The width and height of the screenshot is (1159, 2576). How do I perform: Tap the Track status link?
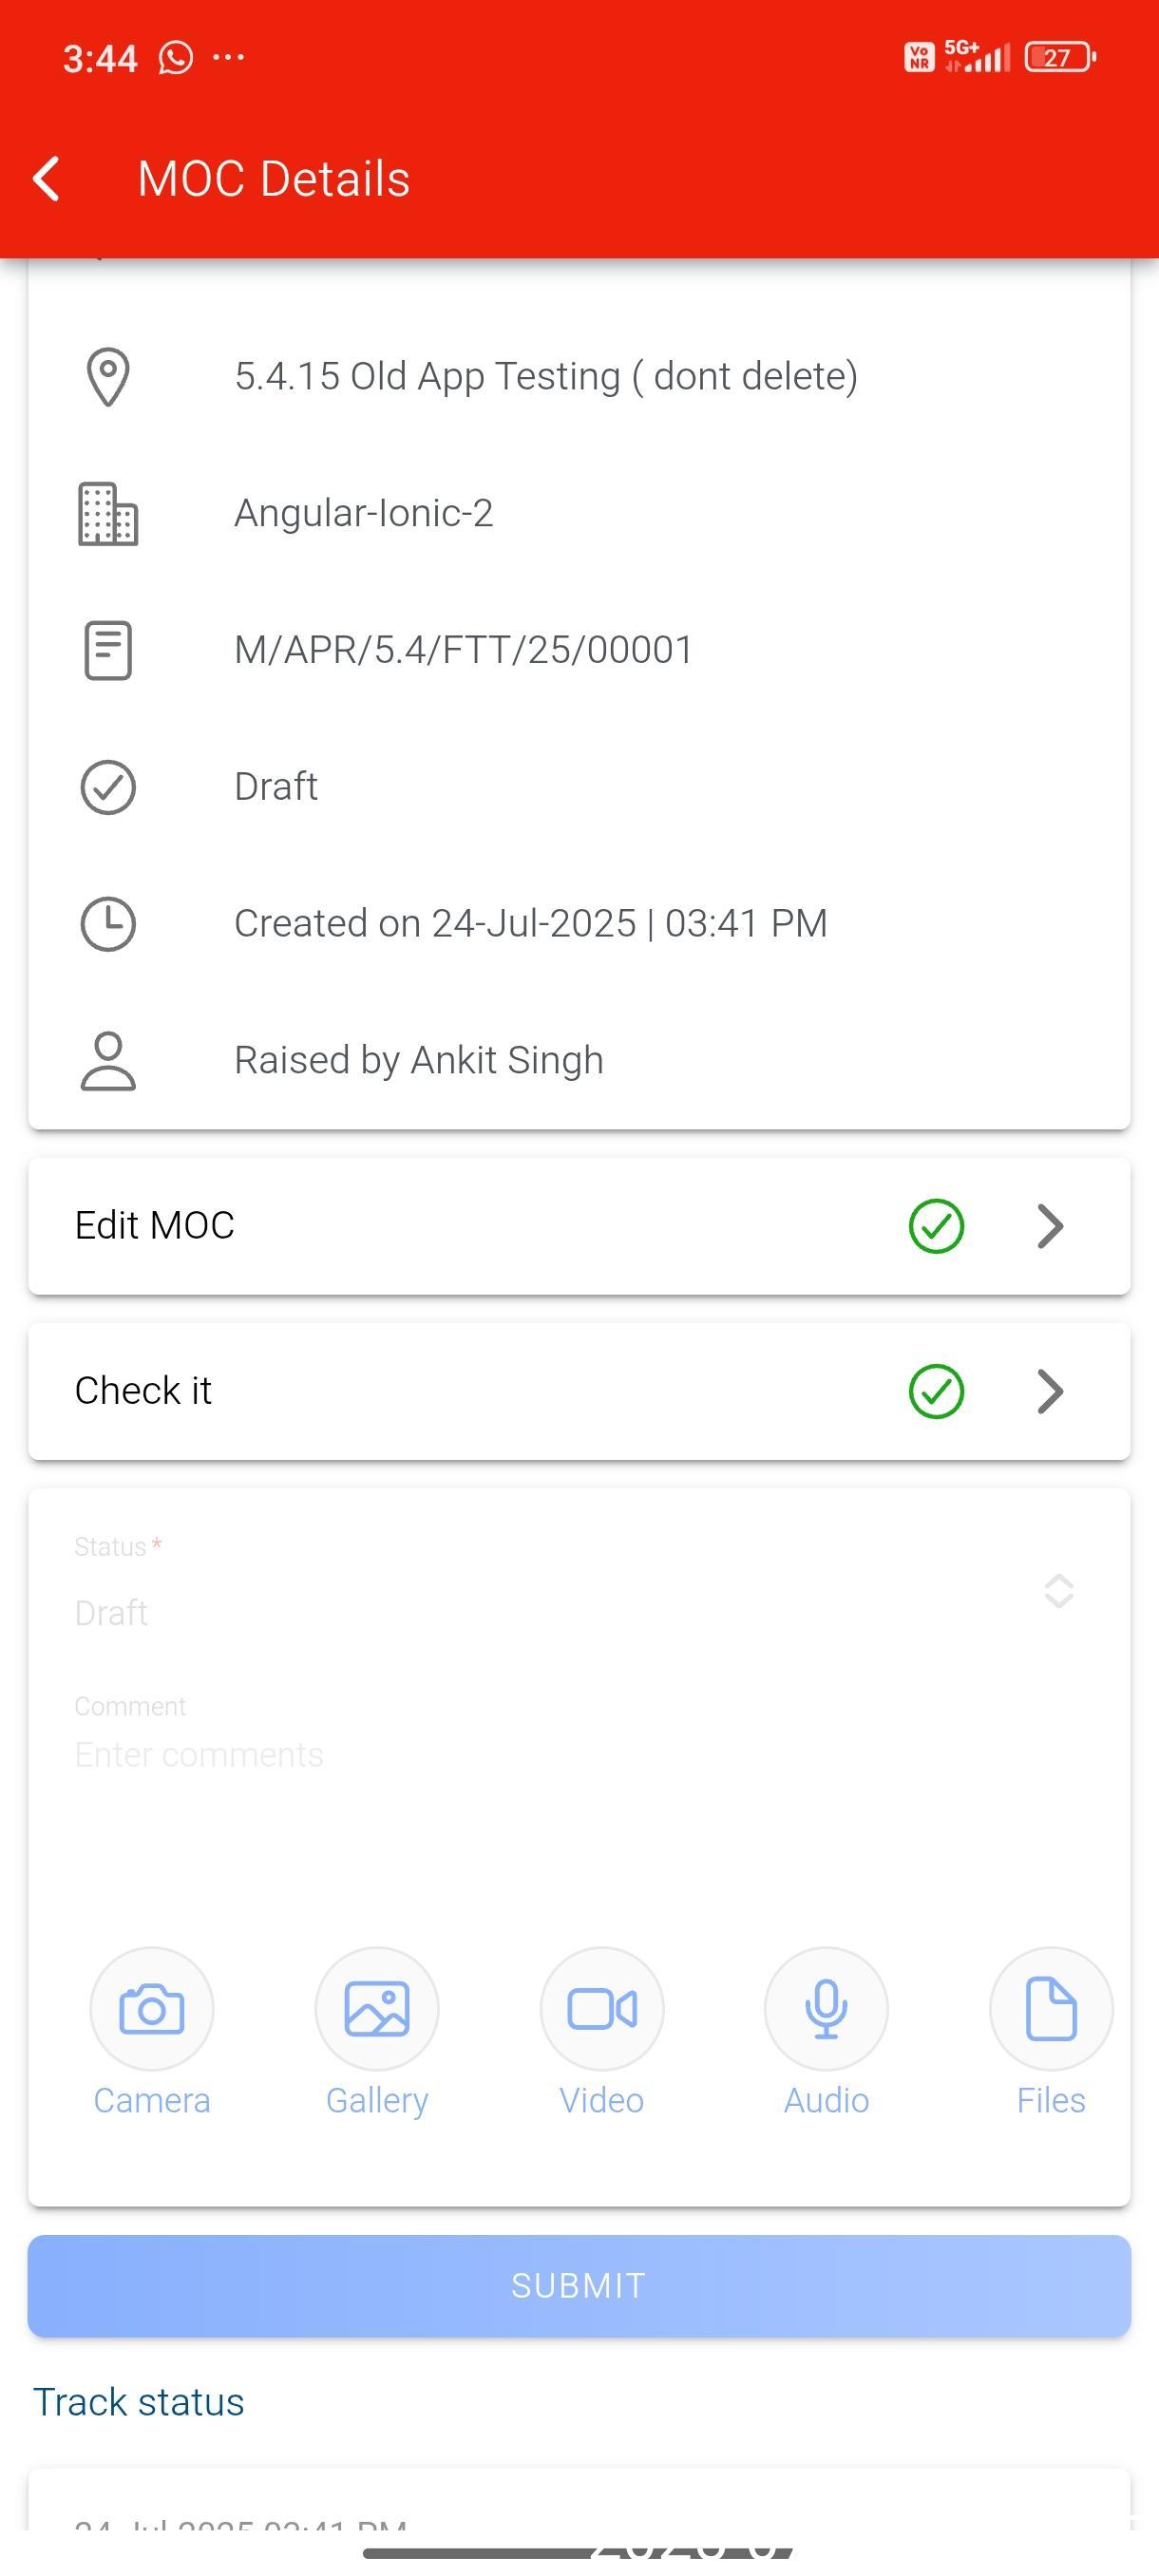(x=139, y=2402)
